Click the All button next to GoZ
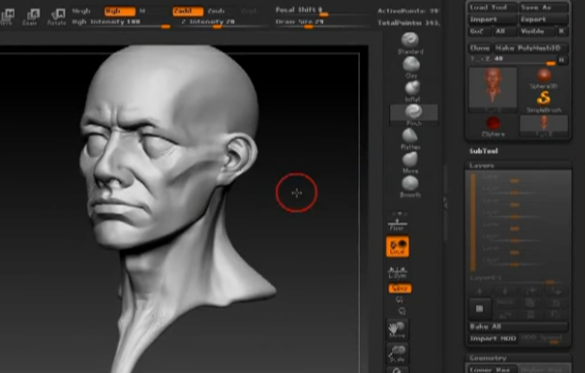Screen dimensions: 585x373 pos(504,31)
